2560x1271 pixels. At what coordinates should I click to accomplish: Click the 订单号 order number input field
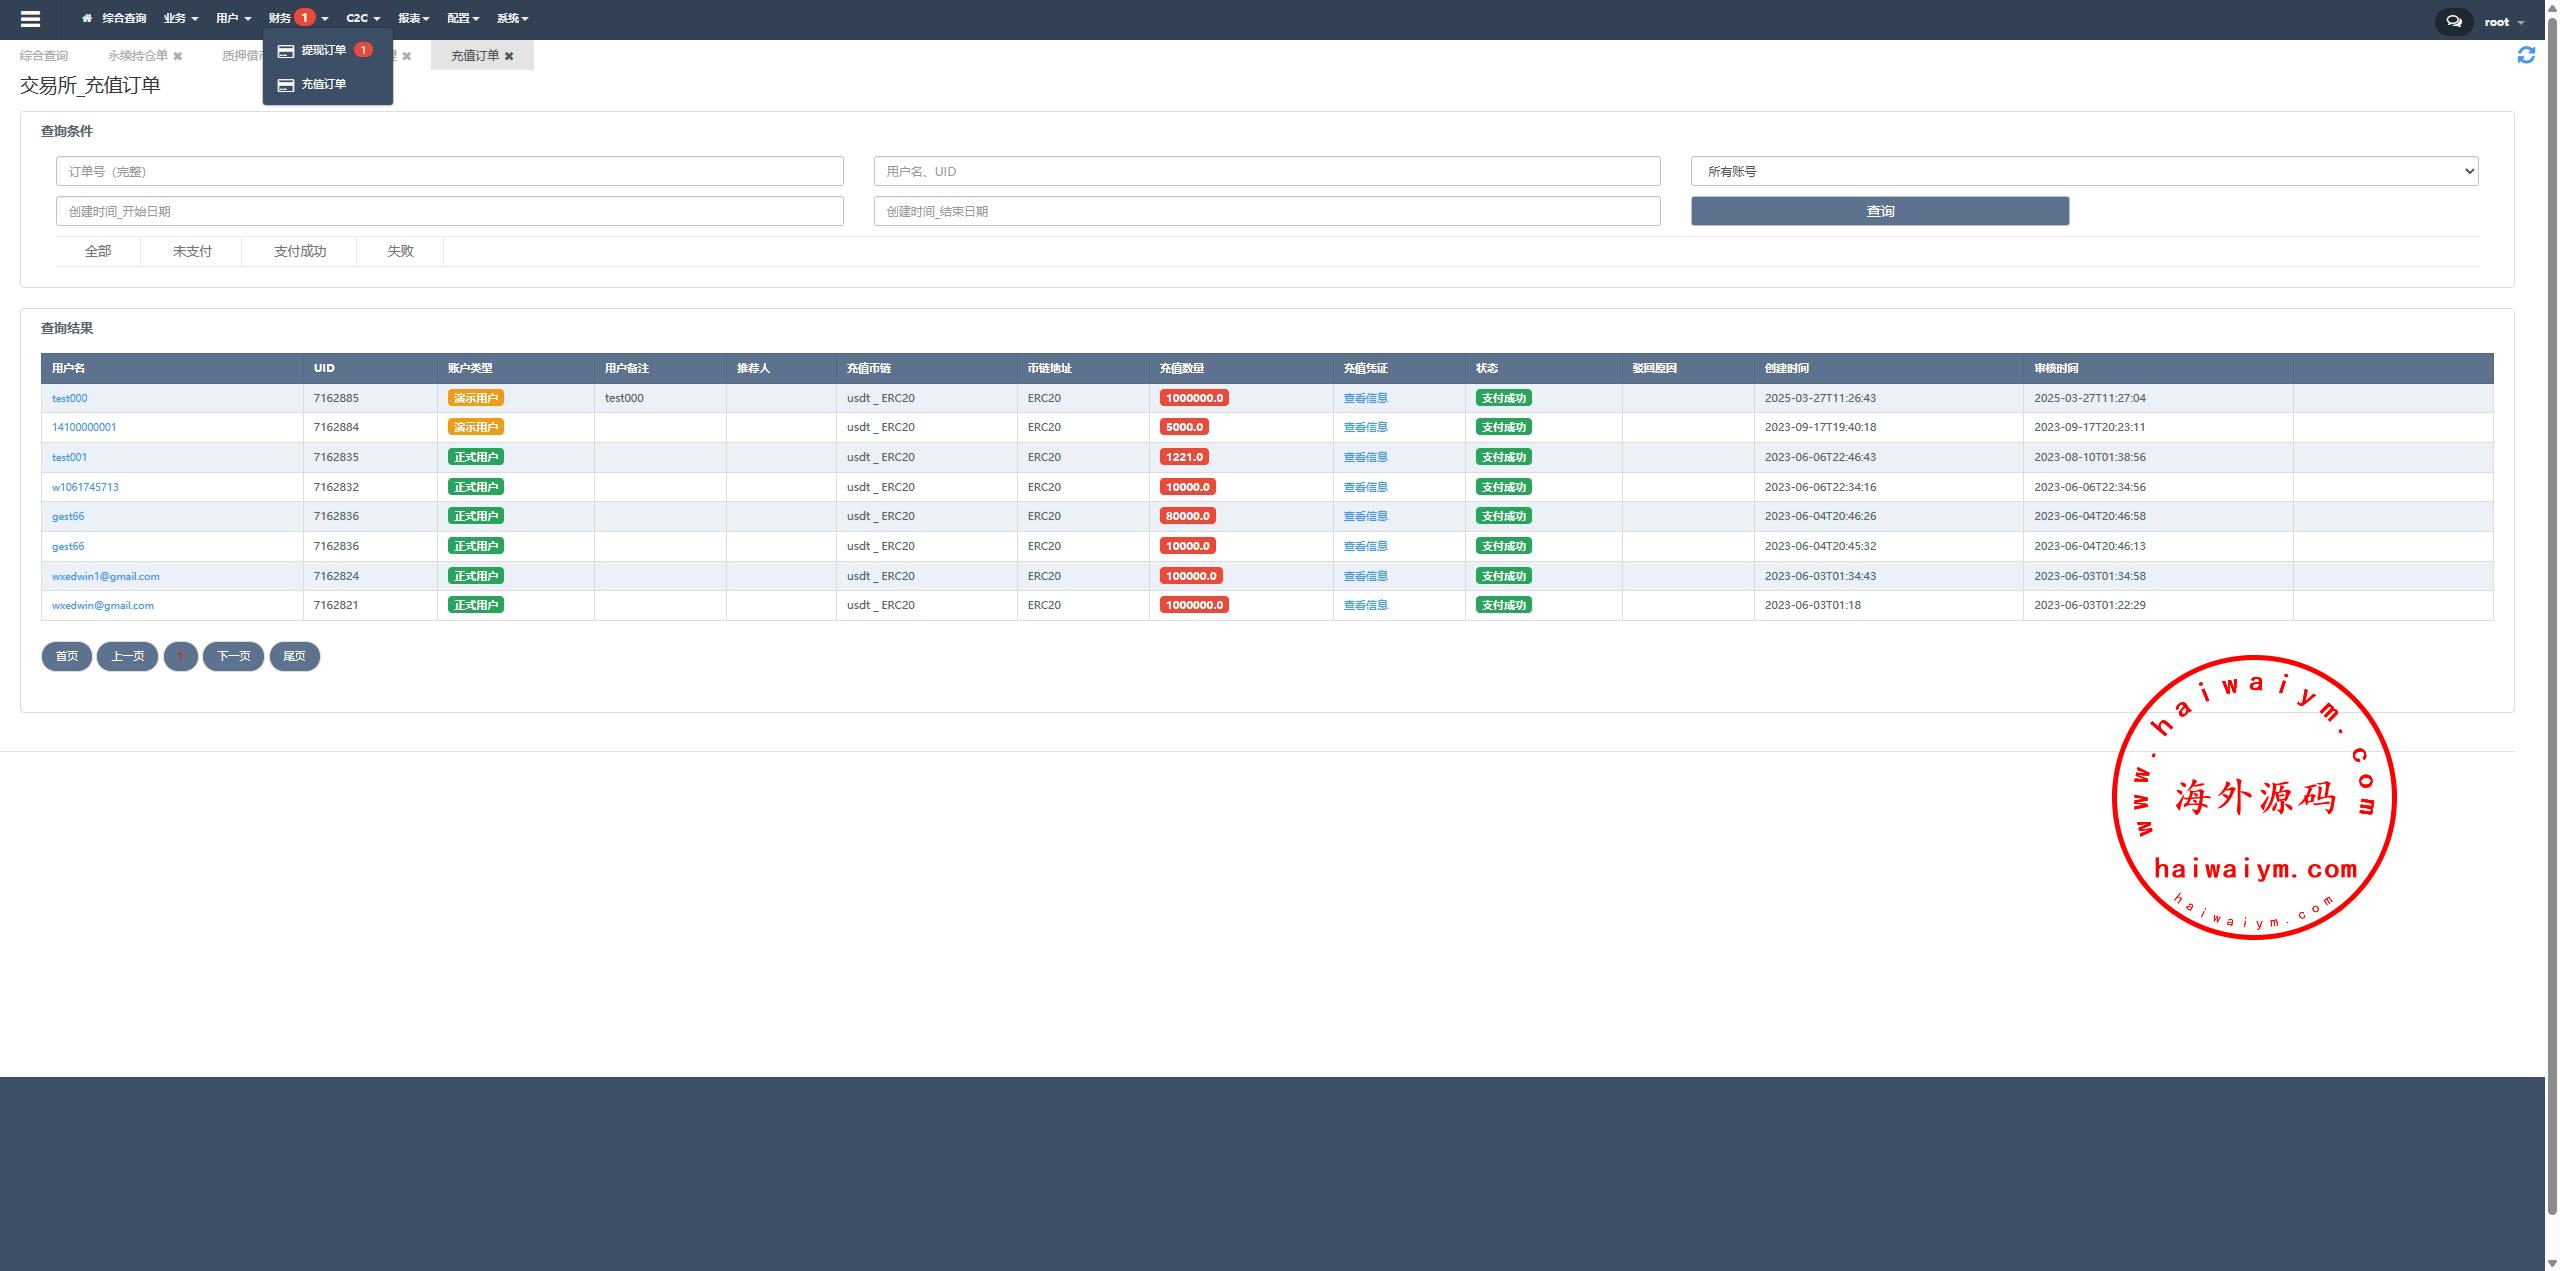pyautogui.click(x=449, y=171)
